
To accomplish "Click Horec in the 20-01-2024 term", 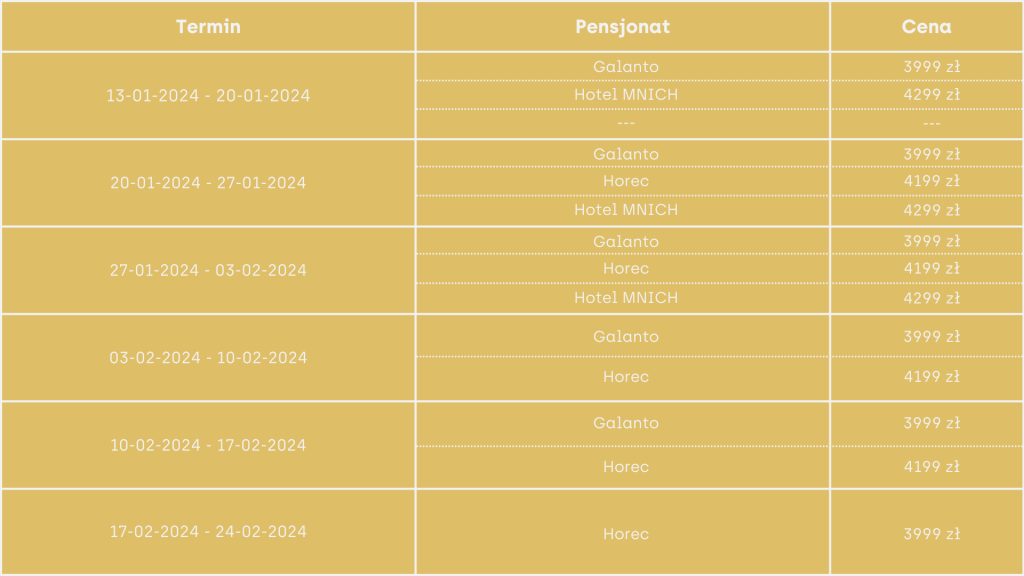I will [626, 181].
